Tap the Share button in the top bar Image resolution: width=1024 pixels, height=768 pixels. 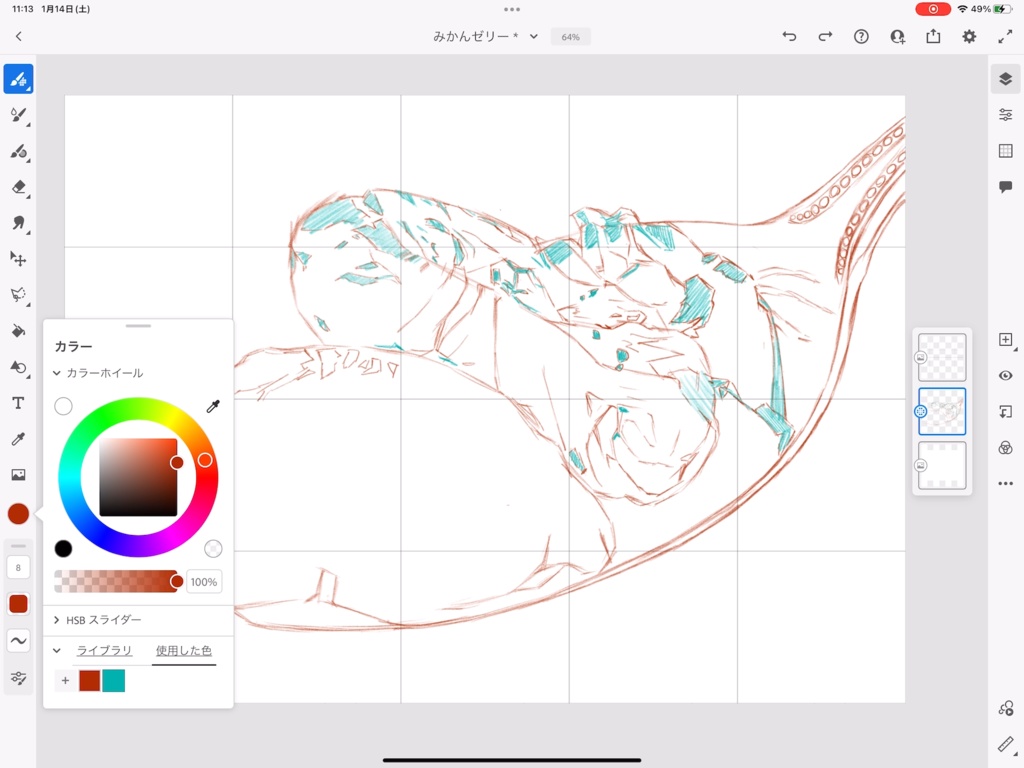click(933, 36)
